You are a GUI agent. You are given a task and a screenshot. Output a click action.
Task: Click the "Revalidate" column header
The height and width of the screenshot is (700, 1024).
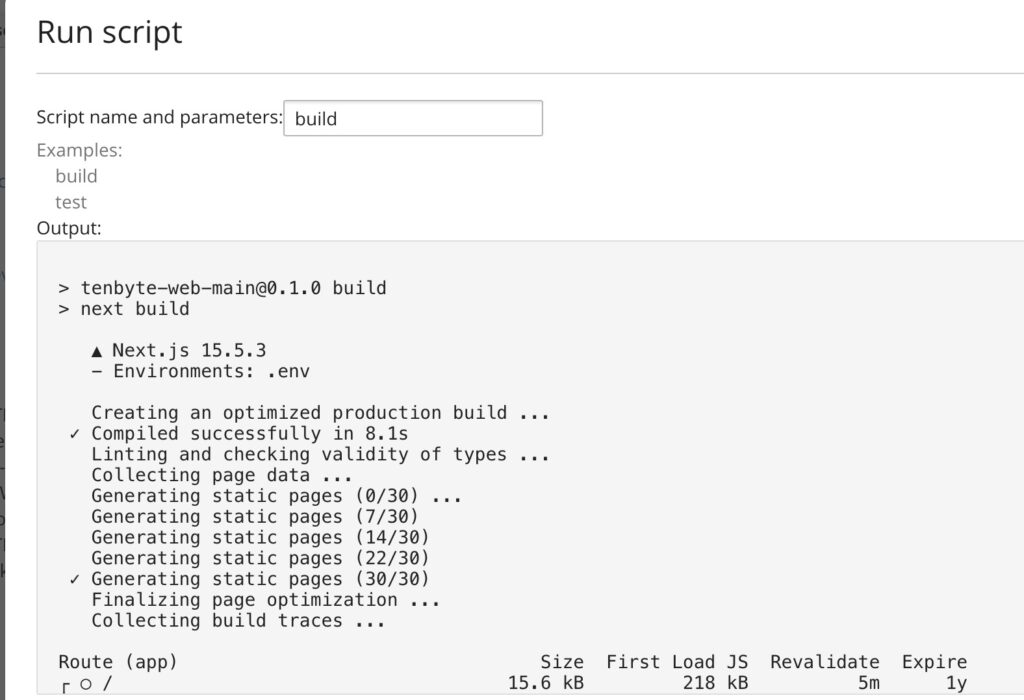(825, 662)
